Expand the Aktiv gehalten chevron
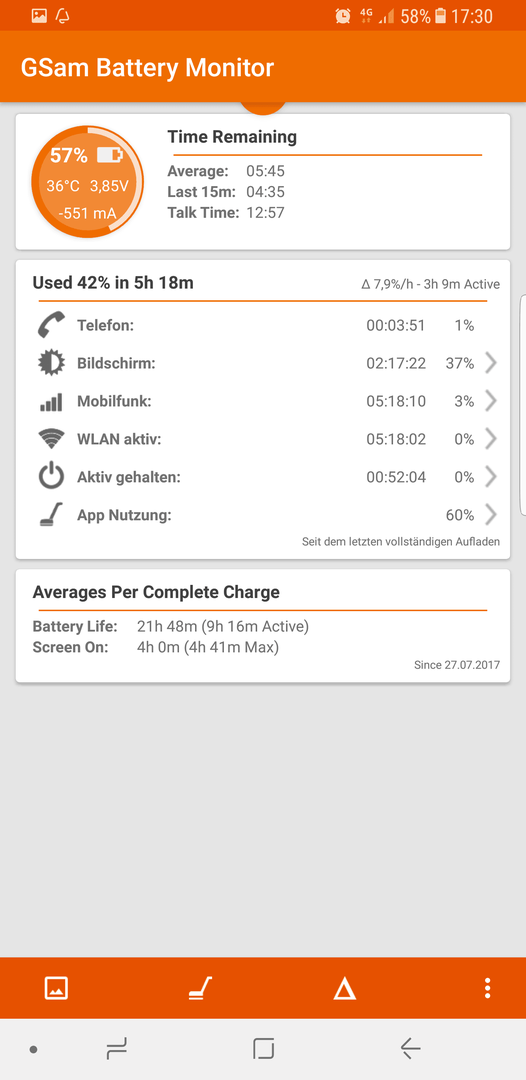This screenshot has width=526, height=1080. coord(491,477)
